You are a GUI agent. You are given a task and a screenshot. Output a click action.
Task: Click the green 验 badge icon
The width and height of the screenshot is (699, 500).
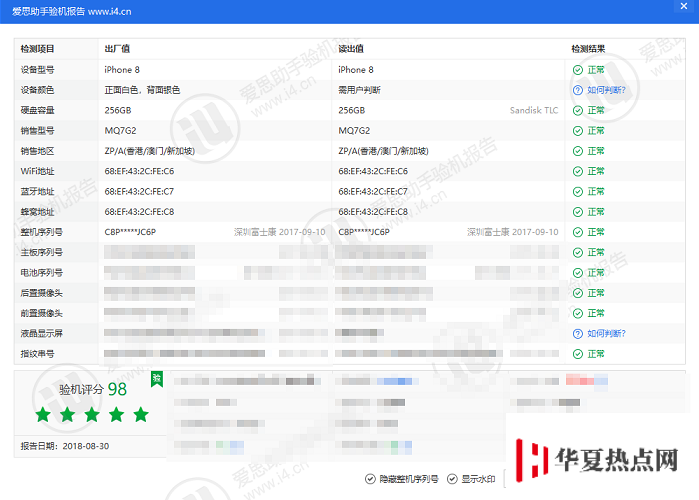pyautogui.click(x=157, y=379)
